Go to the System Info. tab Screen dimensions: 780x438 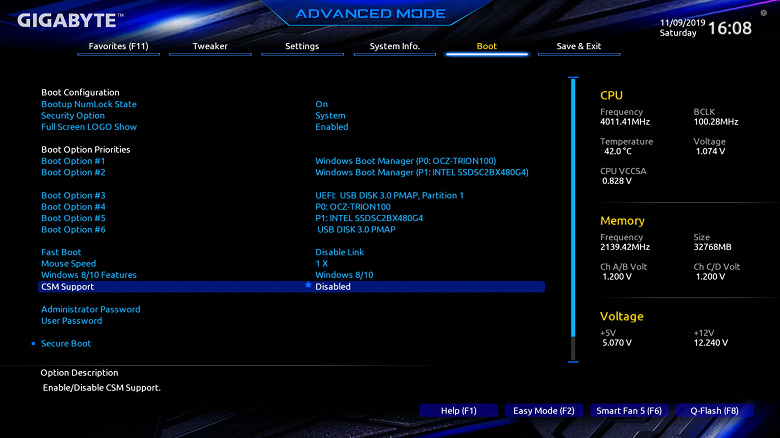[x=394, y=46]
